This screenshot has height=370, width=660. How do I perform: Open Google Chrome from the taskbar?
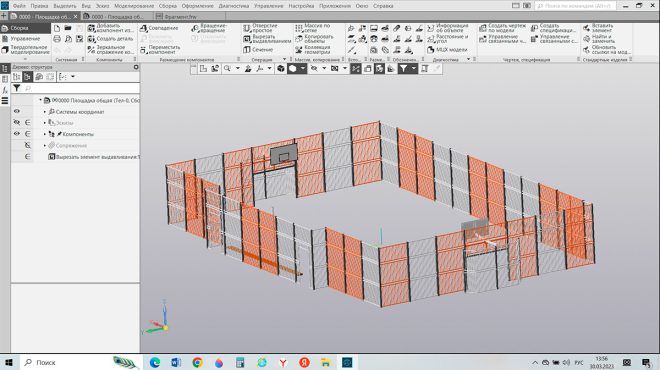[x=197, y=362]
